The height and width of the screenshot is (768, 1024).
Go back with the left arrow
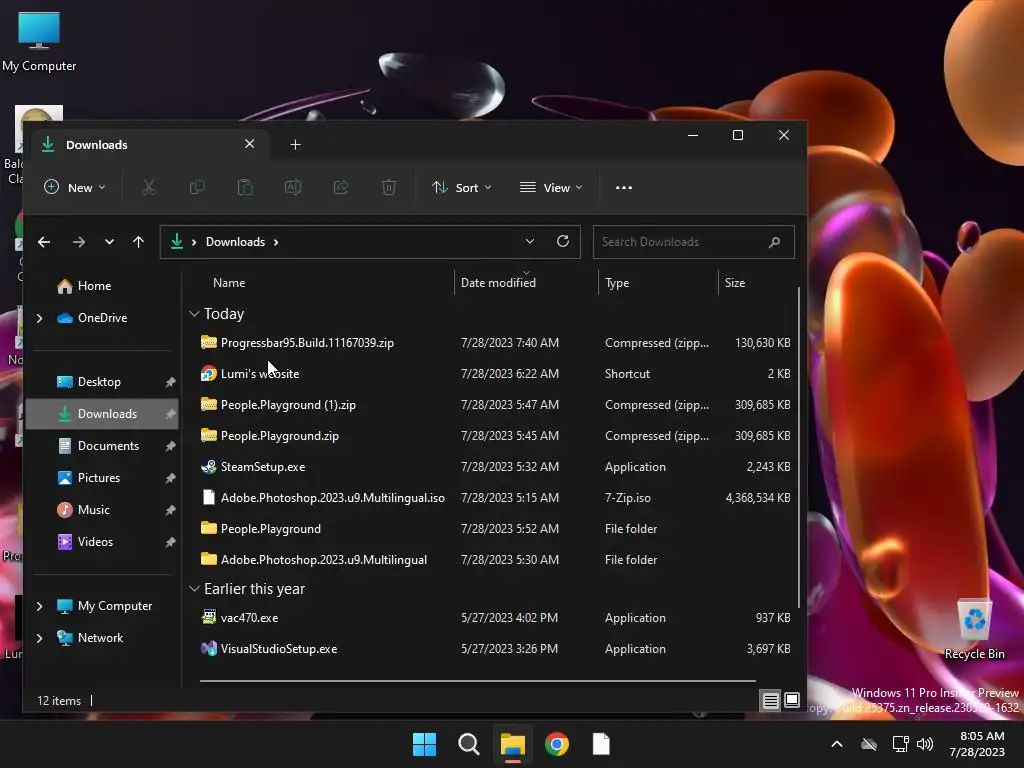44,242
